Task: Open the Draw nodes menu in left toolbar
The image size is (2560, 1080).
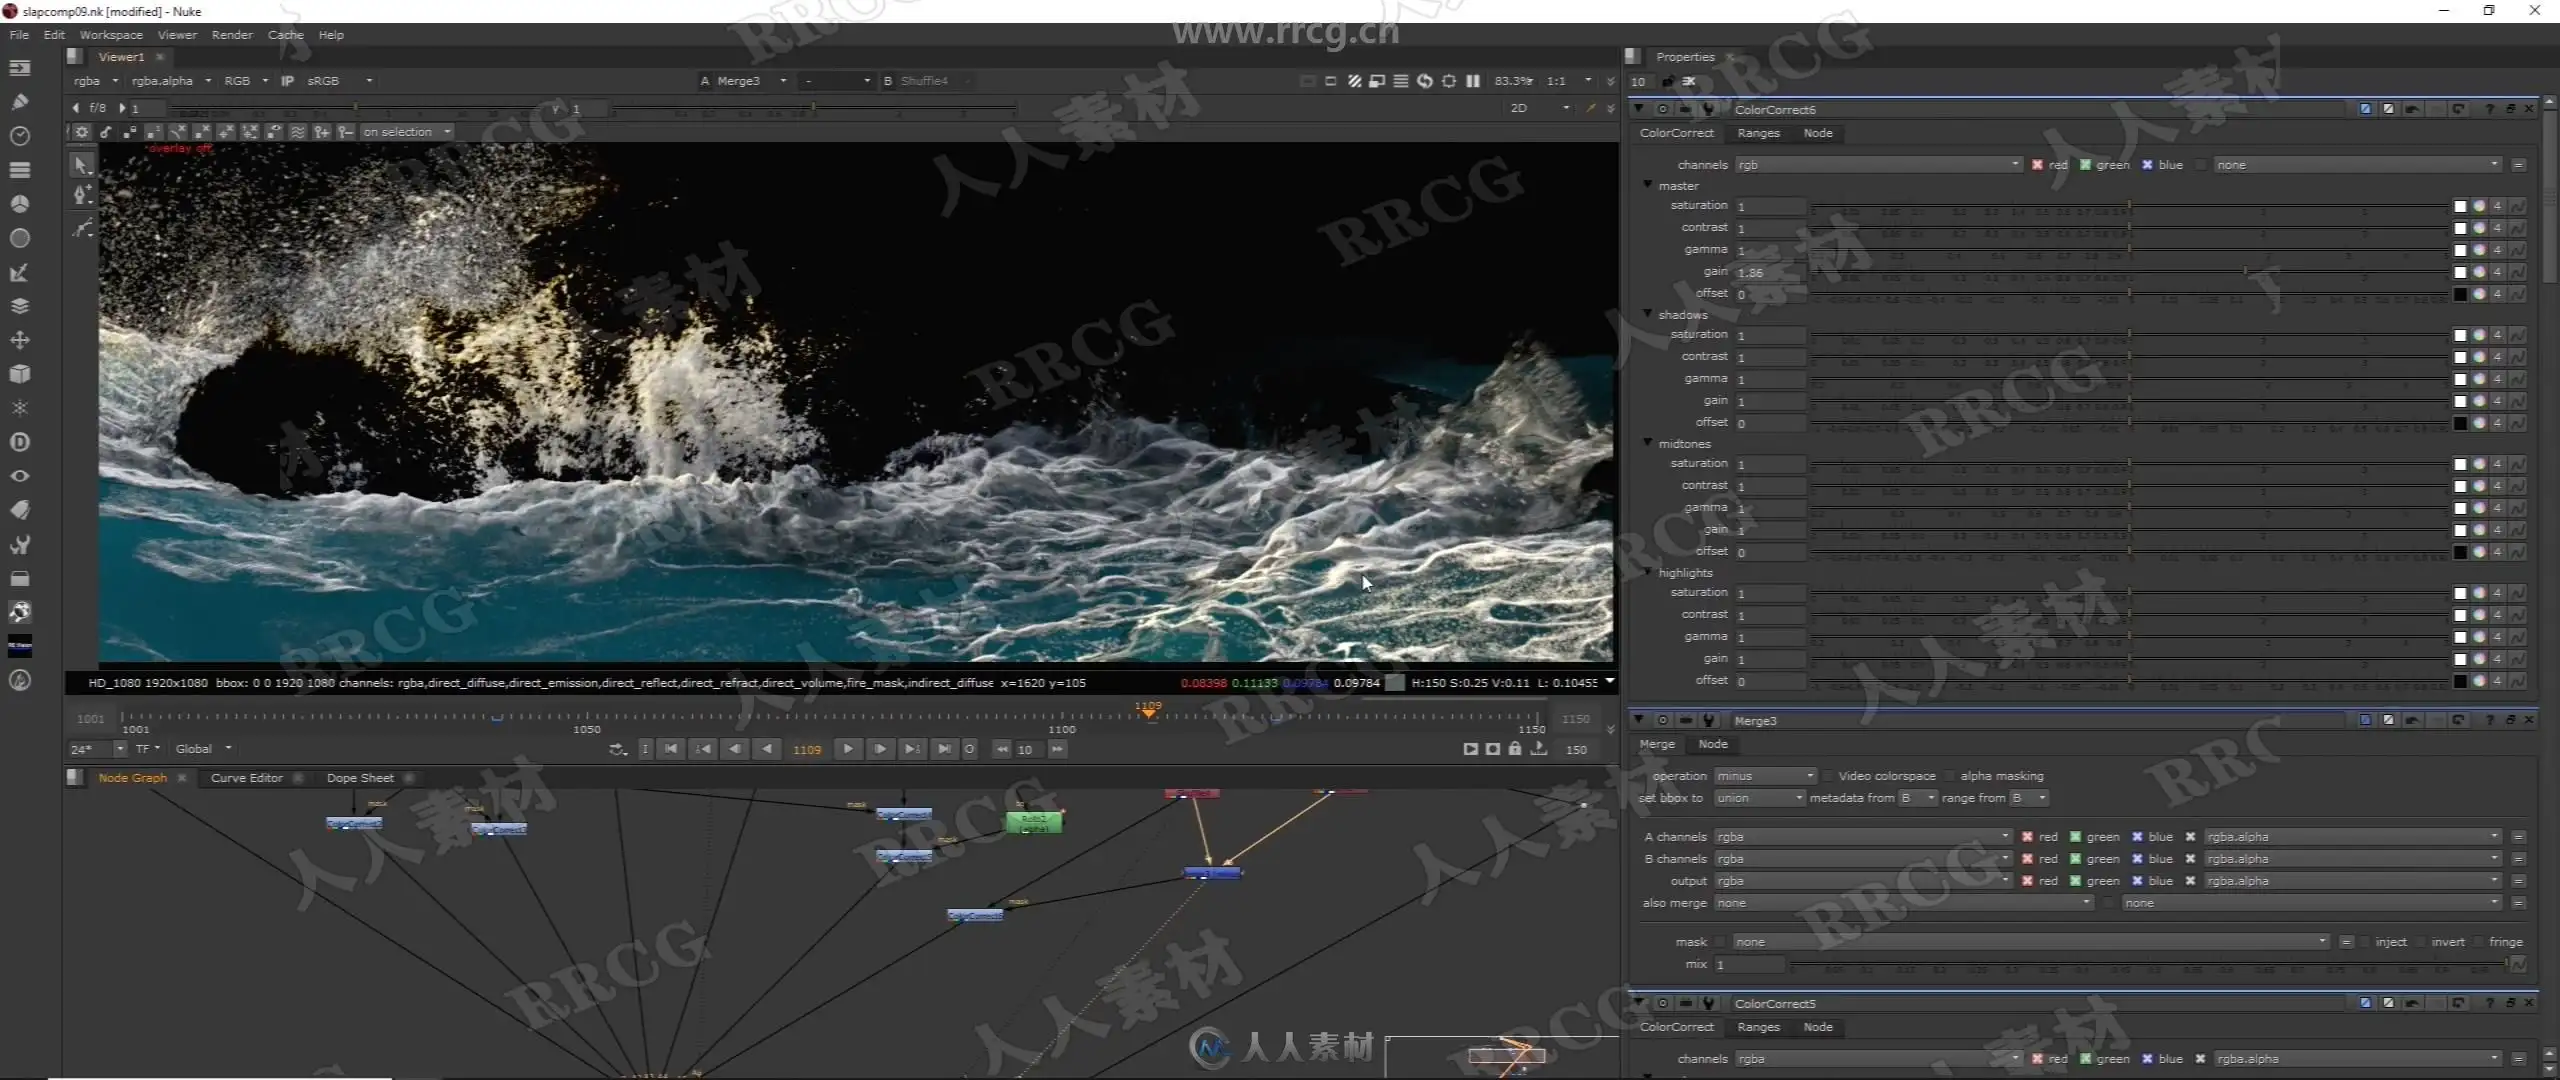Action: [x=19, y=101]
